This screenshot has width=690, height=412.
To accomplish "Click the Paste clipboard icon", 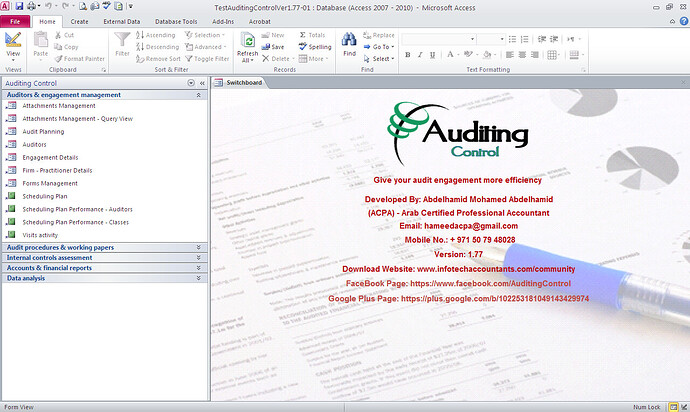I will click(x=40, y=41).
